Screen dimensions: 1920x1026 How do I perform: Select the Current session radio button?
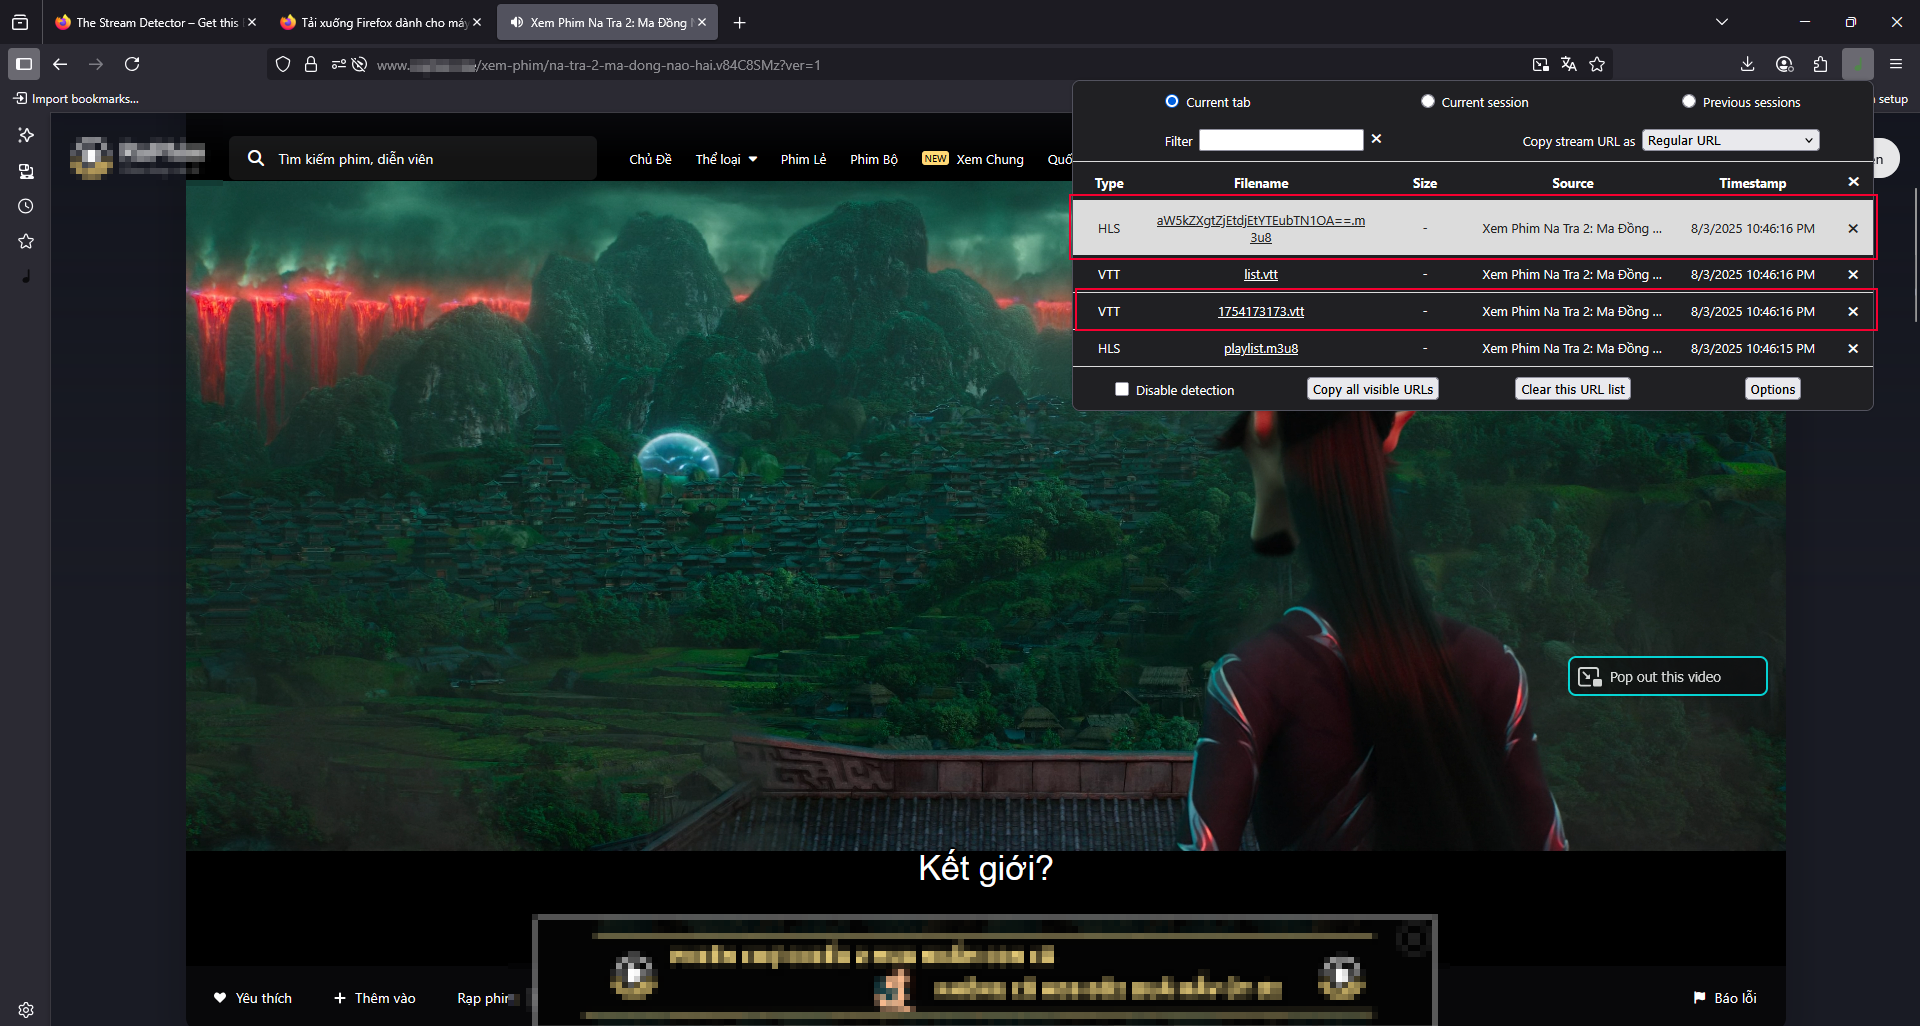point(1427,101)
